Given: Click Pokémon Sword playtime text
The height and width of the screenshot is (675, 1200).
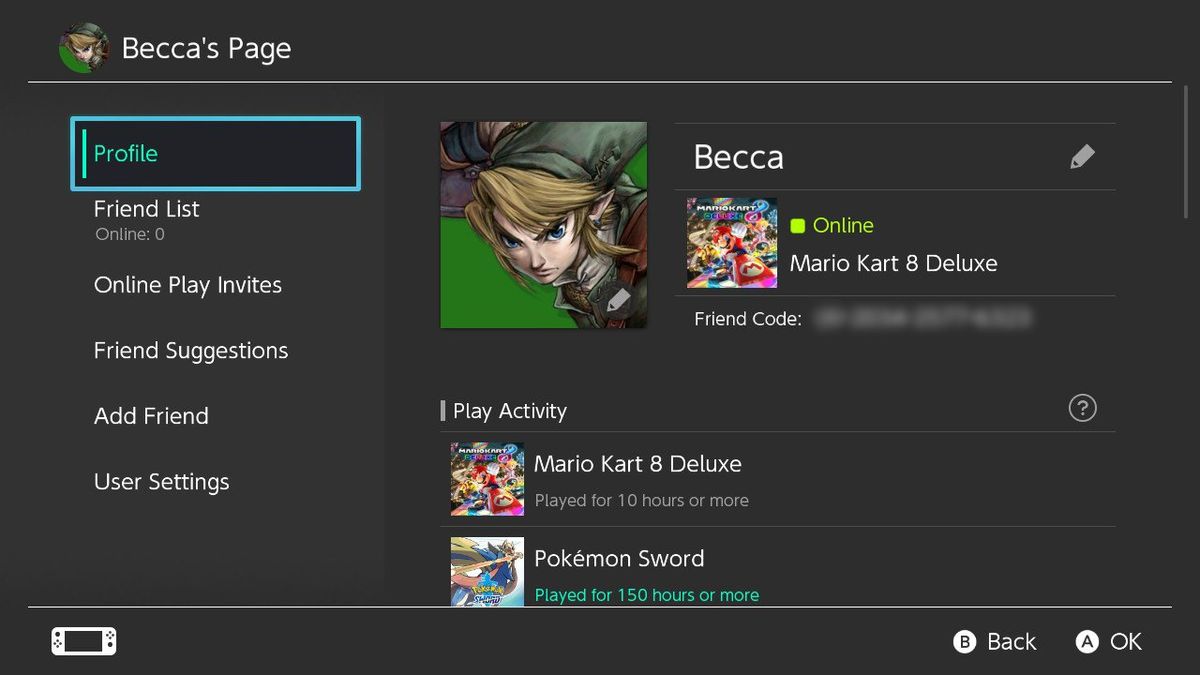Looking at the screenshot, I should pyautogui.click(x=647, y=594).
